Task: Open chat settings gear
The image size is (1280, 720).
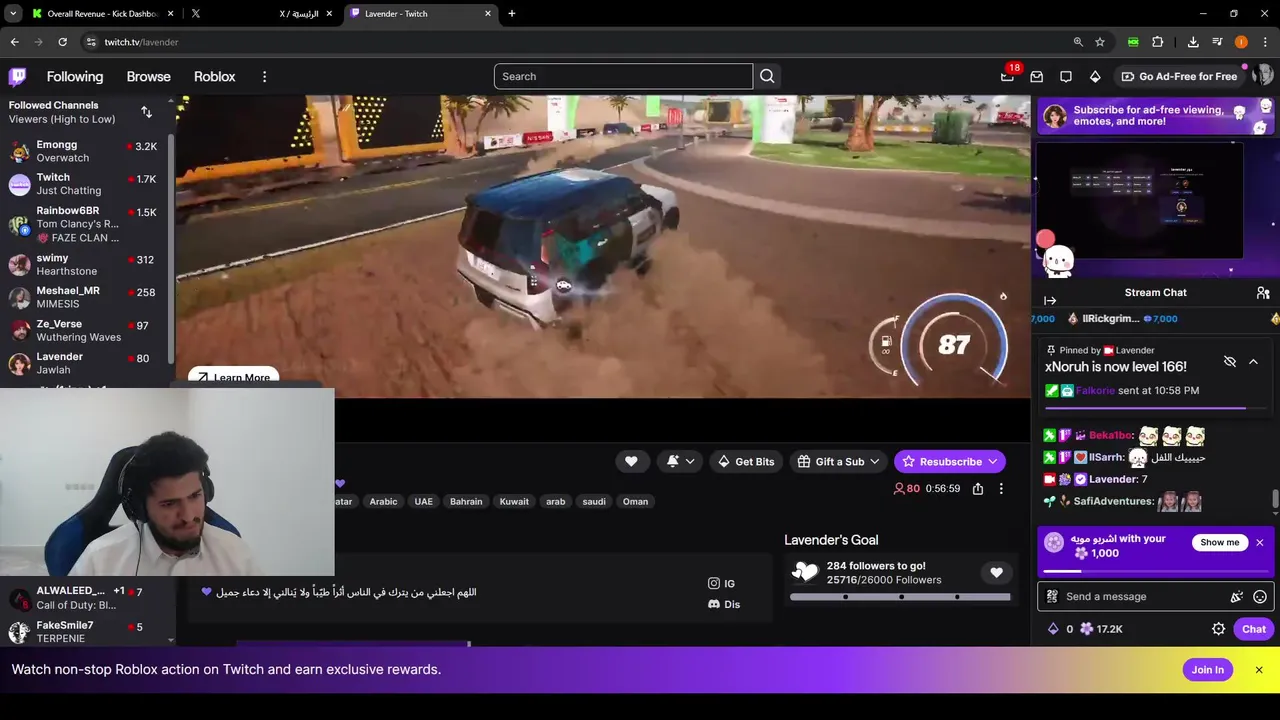Action: (x=1218, y=629)
